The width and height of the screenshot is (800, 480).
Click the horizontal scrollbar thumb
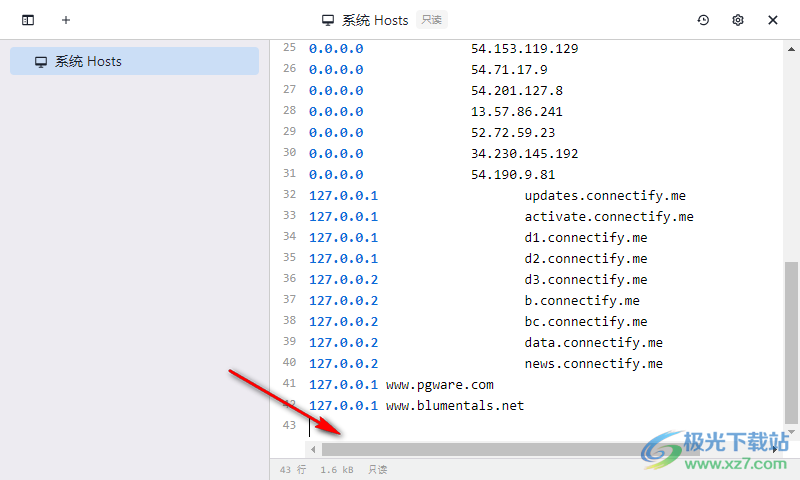[510, 449]
